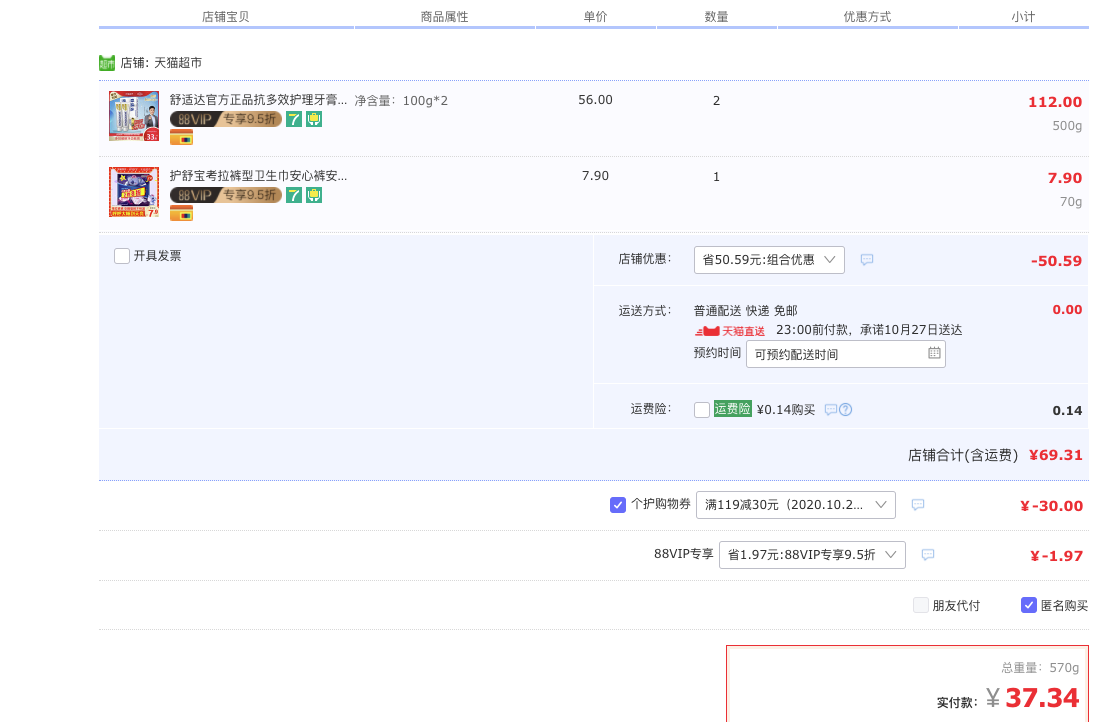Click the 7-day return icon on Sensodyne toothpaste row
Image resolution: width=1097 pixels, height=722 pixels.
click(294, 119)
